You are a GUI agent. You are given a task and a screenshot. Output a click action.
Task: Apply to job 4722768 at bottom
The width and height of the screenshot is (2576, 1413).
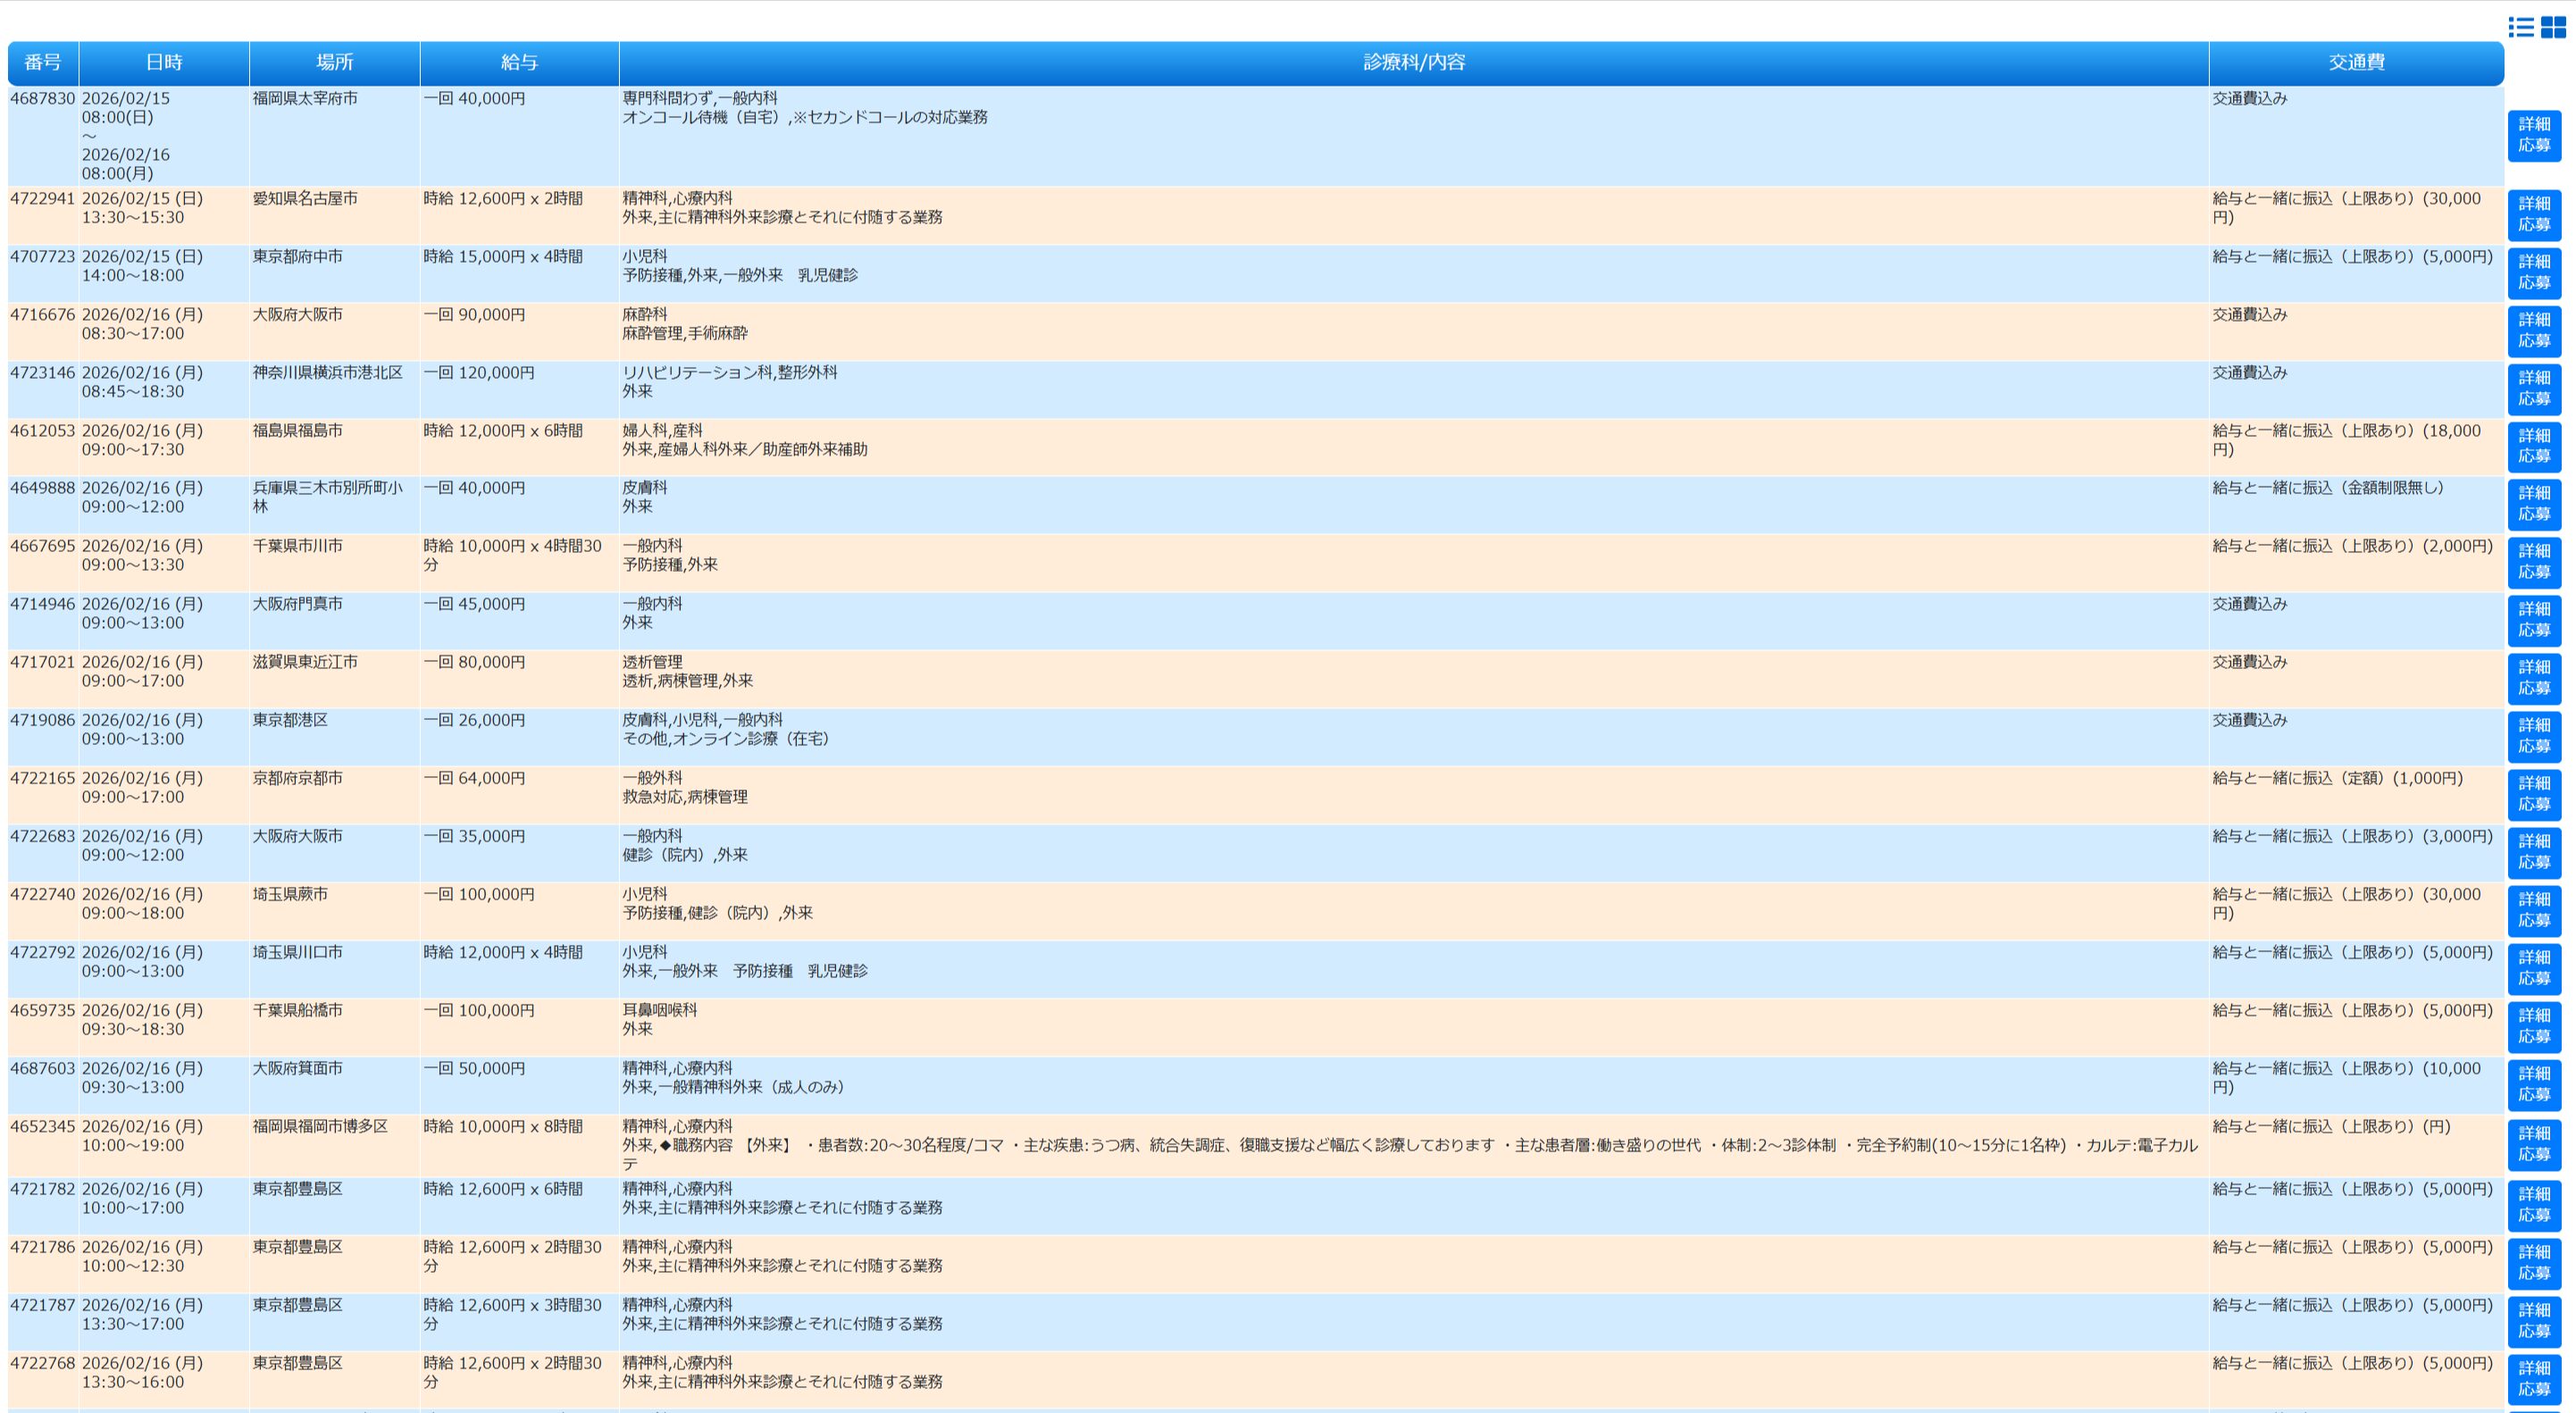tap(2533, 1379)
